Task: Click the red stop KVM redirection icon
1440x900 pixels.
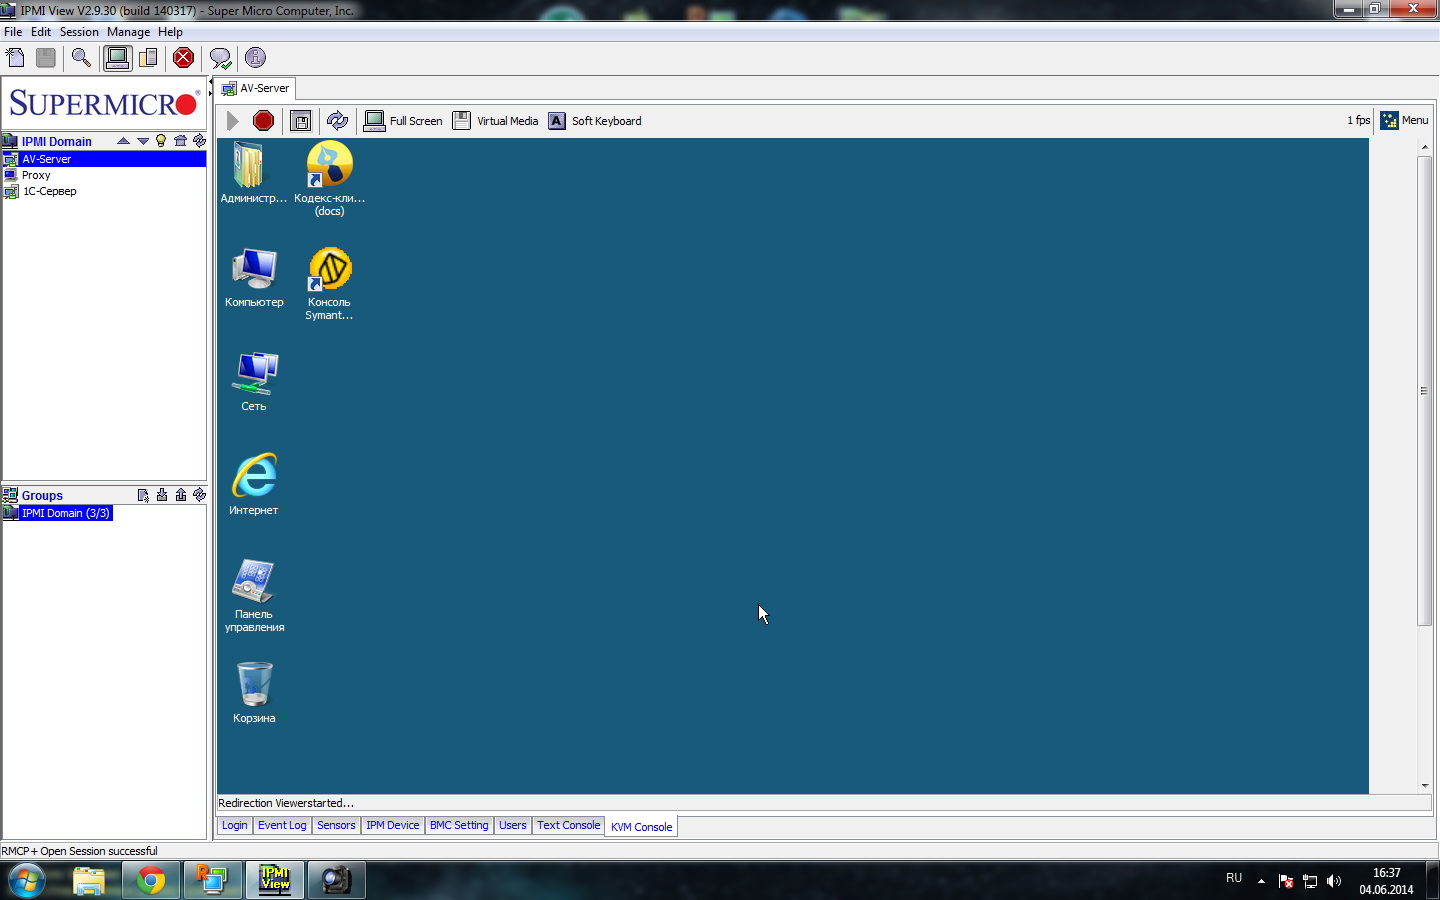Action: (263, 121)
